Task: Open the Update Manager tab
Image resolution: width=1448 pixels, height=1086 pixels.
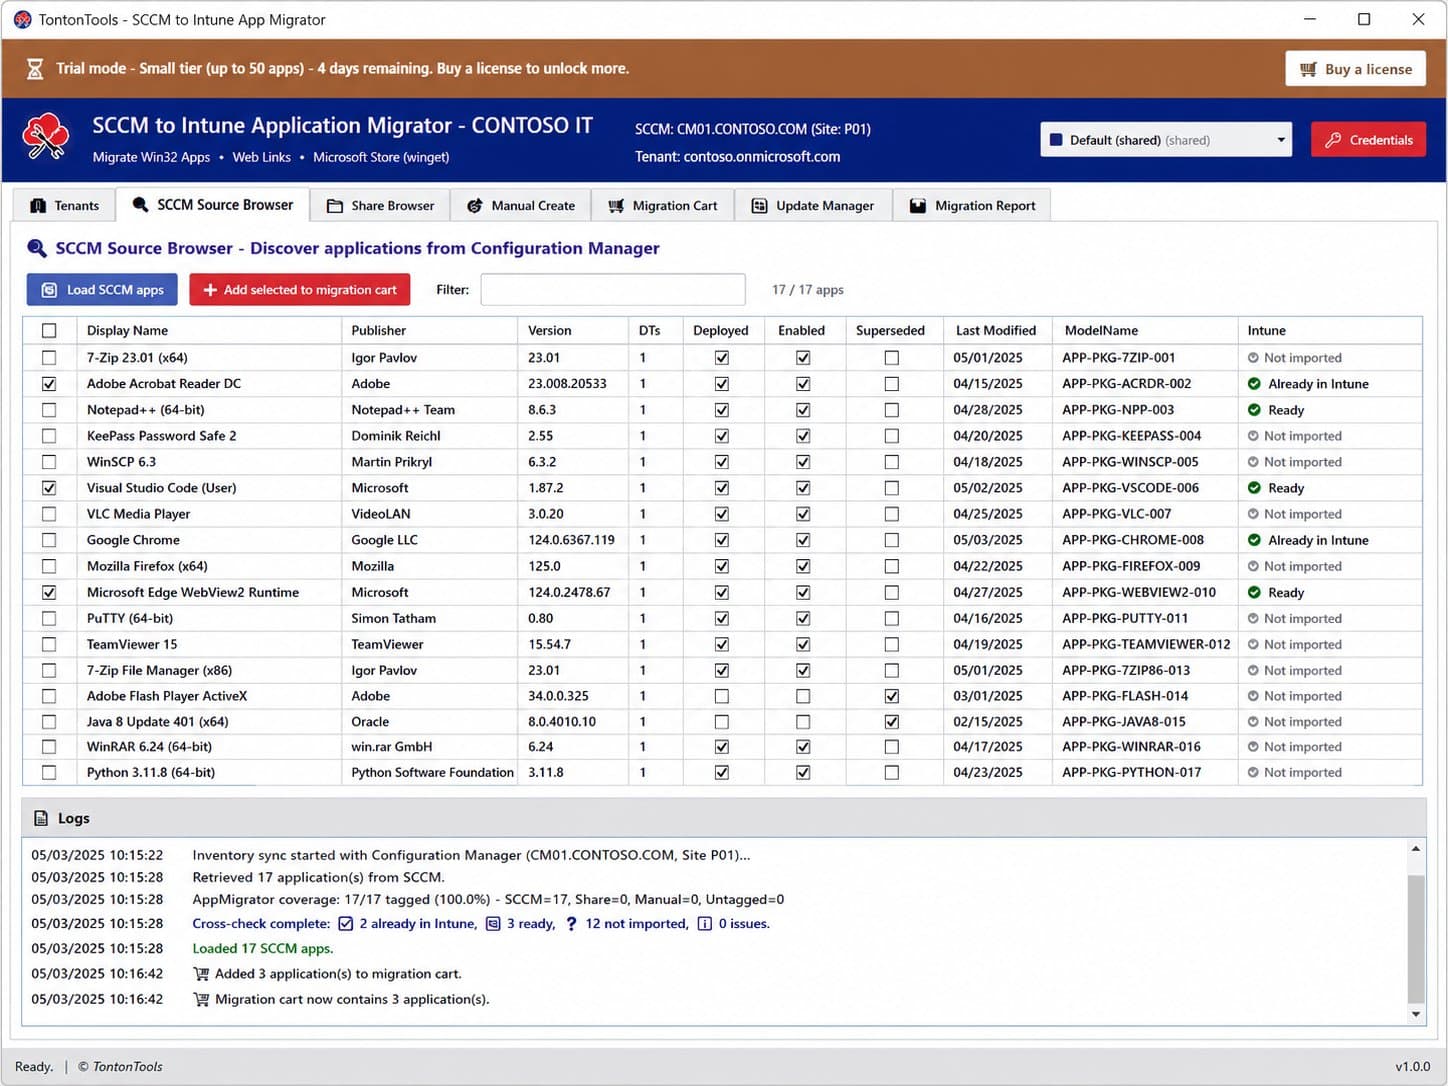Action: click(x=813, y=206)
